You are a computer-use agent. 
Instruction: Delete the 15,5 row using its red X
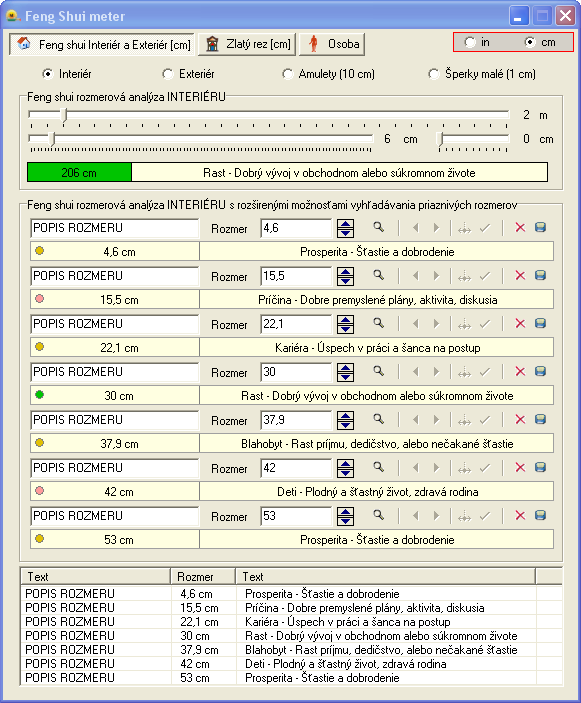520,275
